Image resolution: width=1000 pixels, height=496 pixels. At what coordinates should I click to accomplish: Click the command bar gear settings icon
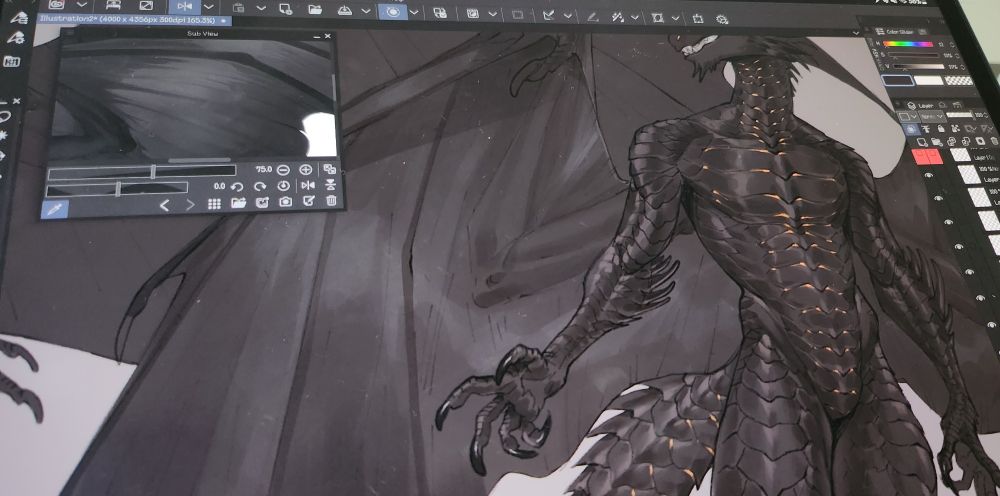click(x=722, y=19)
